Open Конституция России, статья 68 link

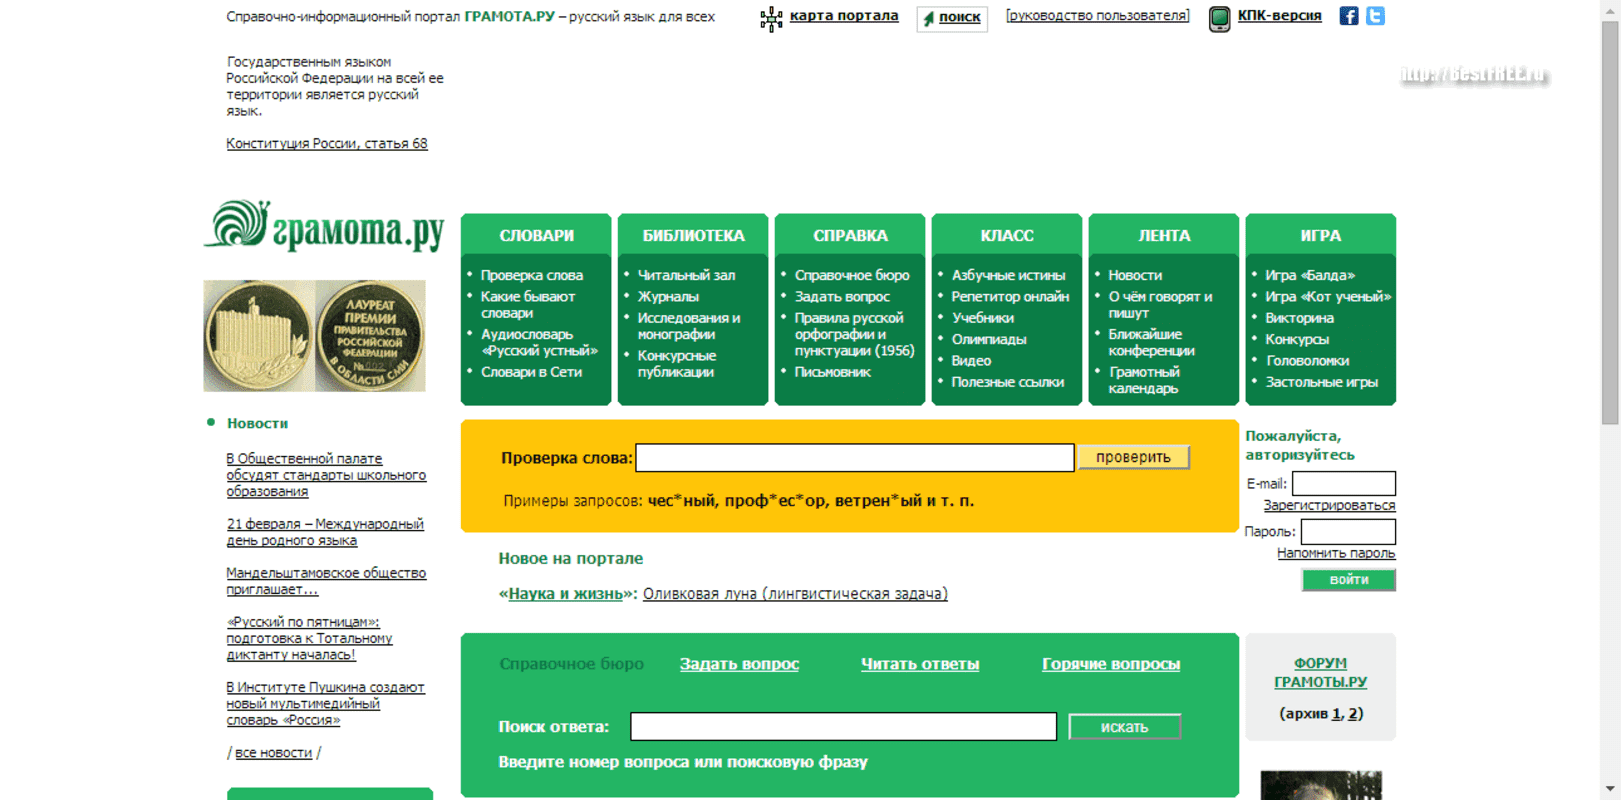pos(327,144)
